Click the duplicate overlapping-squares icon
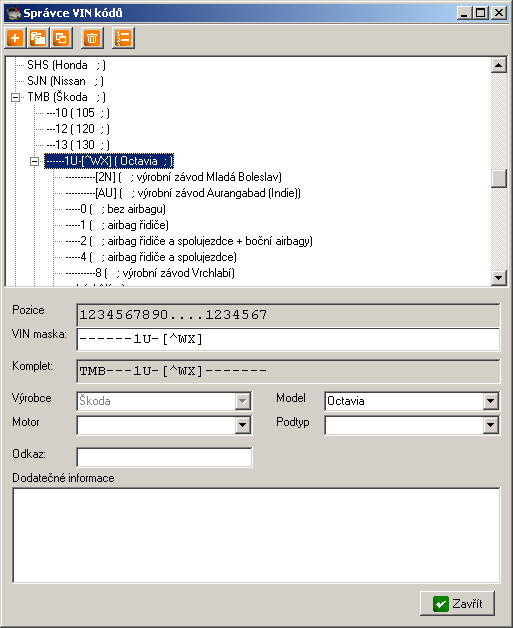The image size is (513, 628). 61,38
